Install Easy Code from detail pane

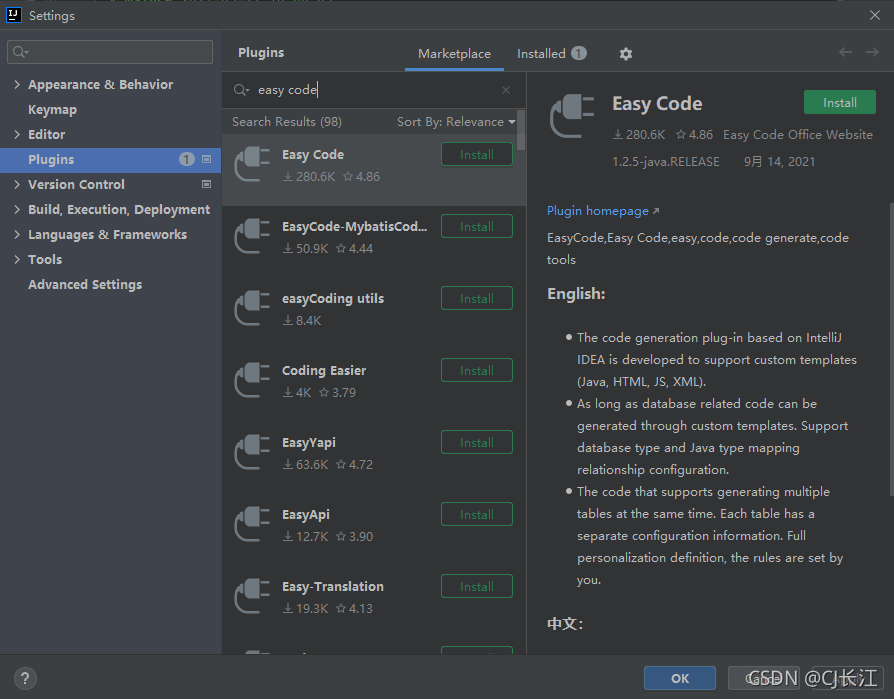(x=840, y=103)
